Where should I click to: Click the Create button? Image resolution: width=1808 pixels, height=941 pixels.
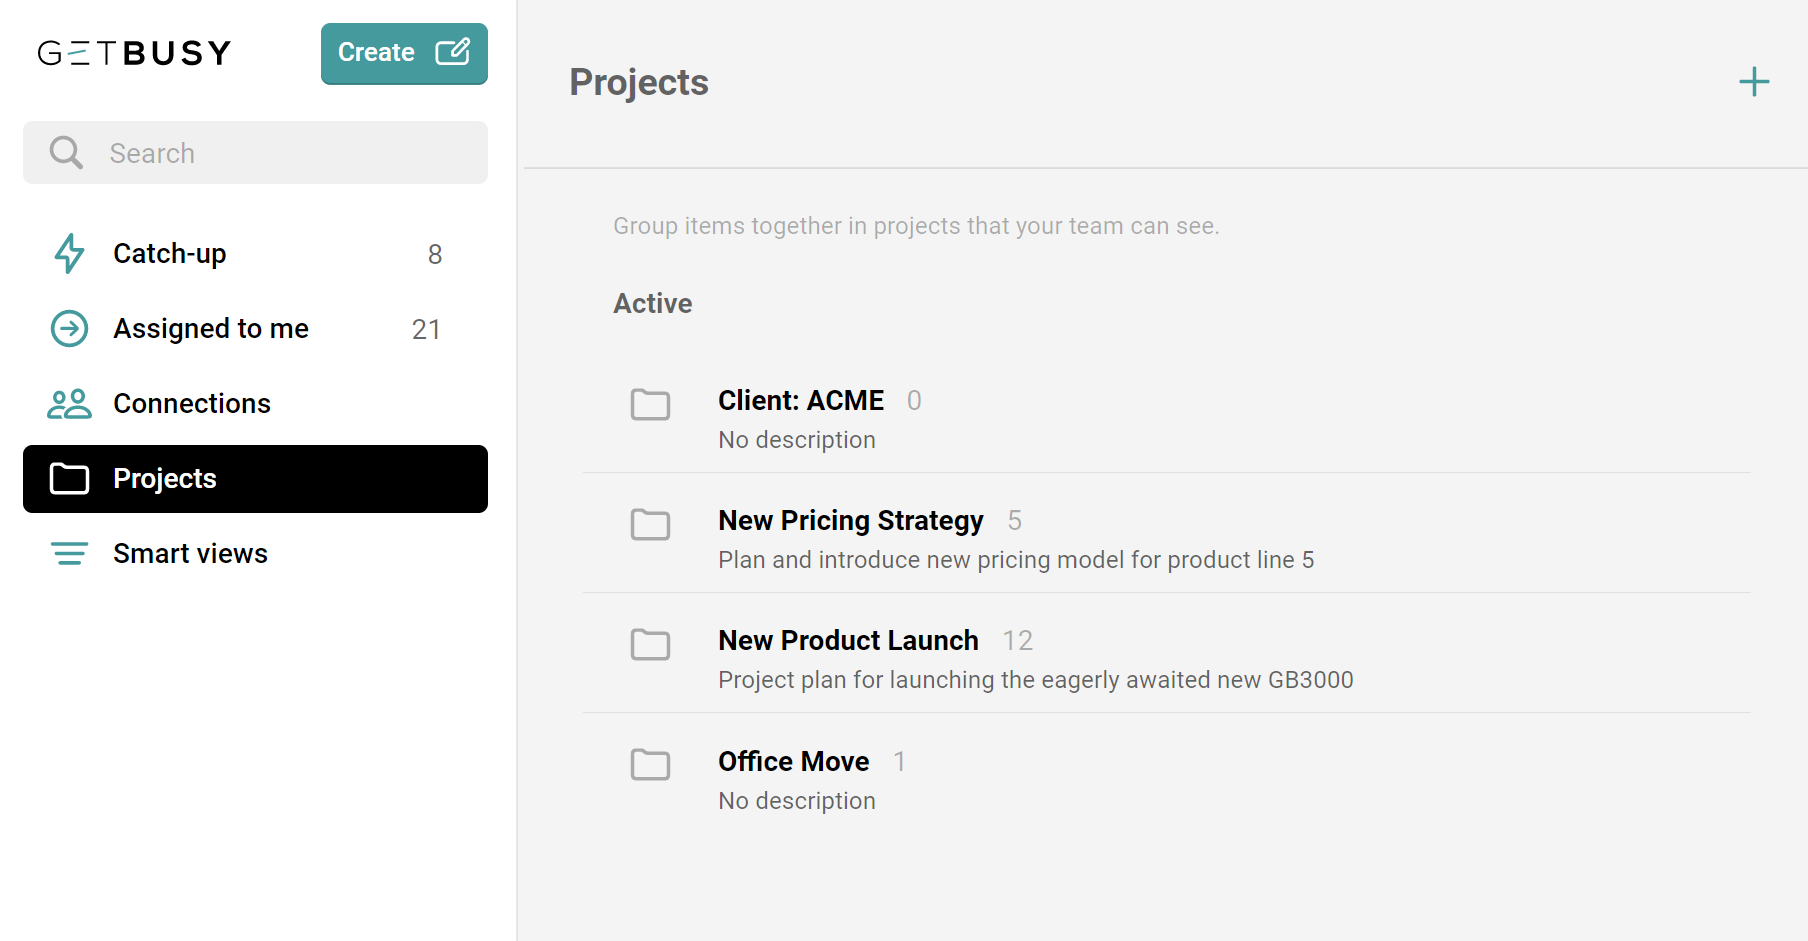coord(404,53)
